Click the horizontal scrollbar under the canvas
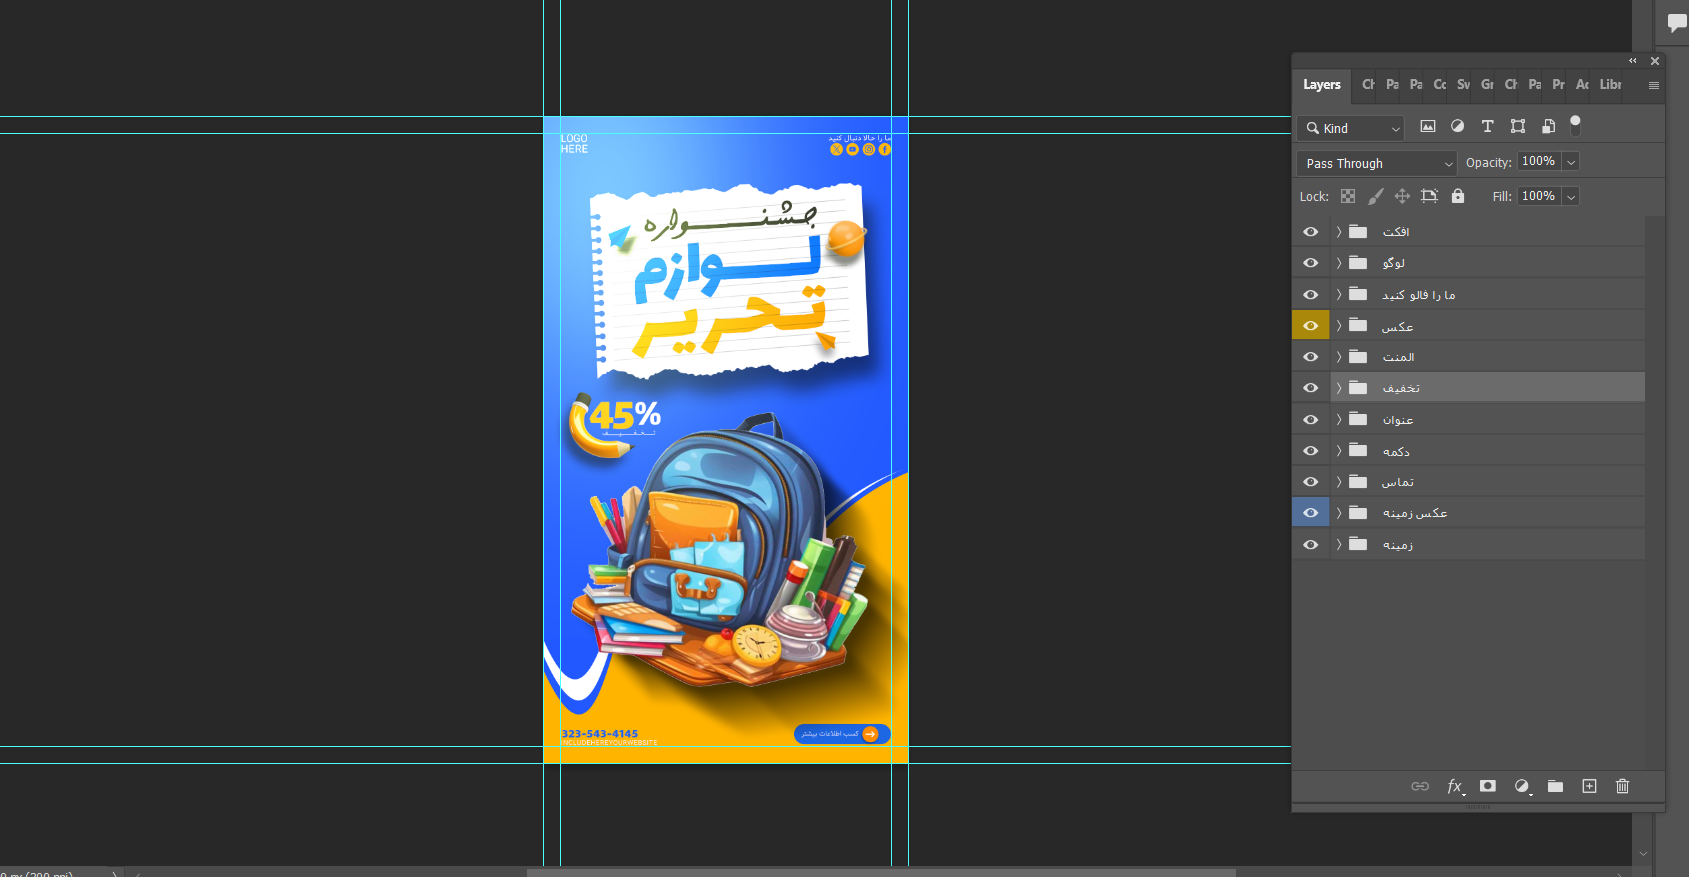 [881, 872]
